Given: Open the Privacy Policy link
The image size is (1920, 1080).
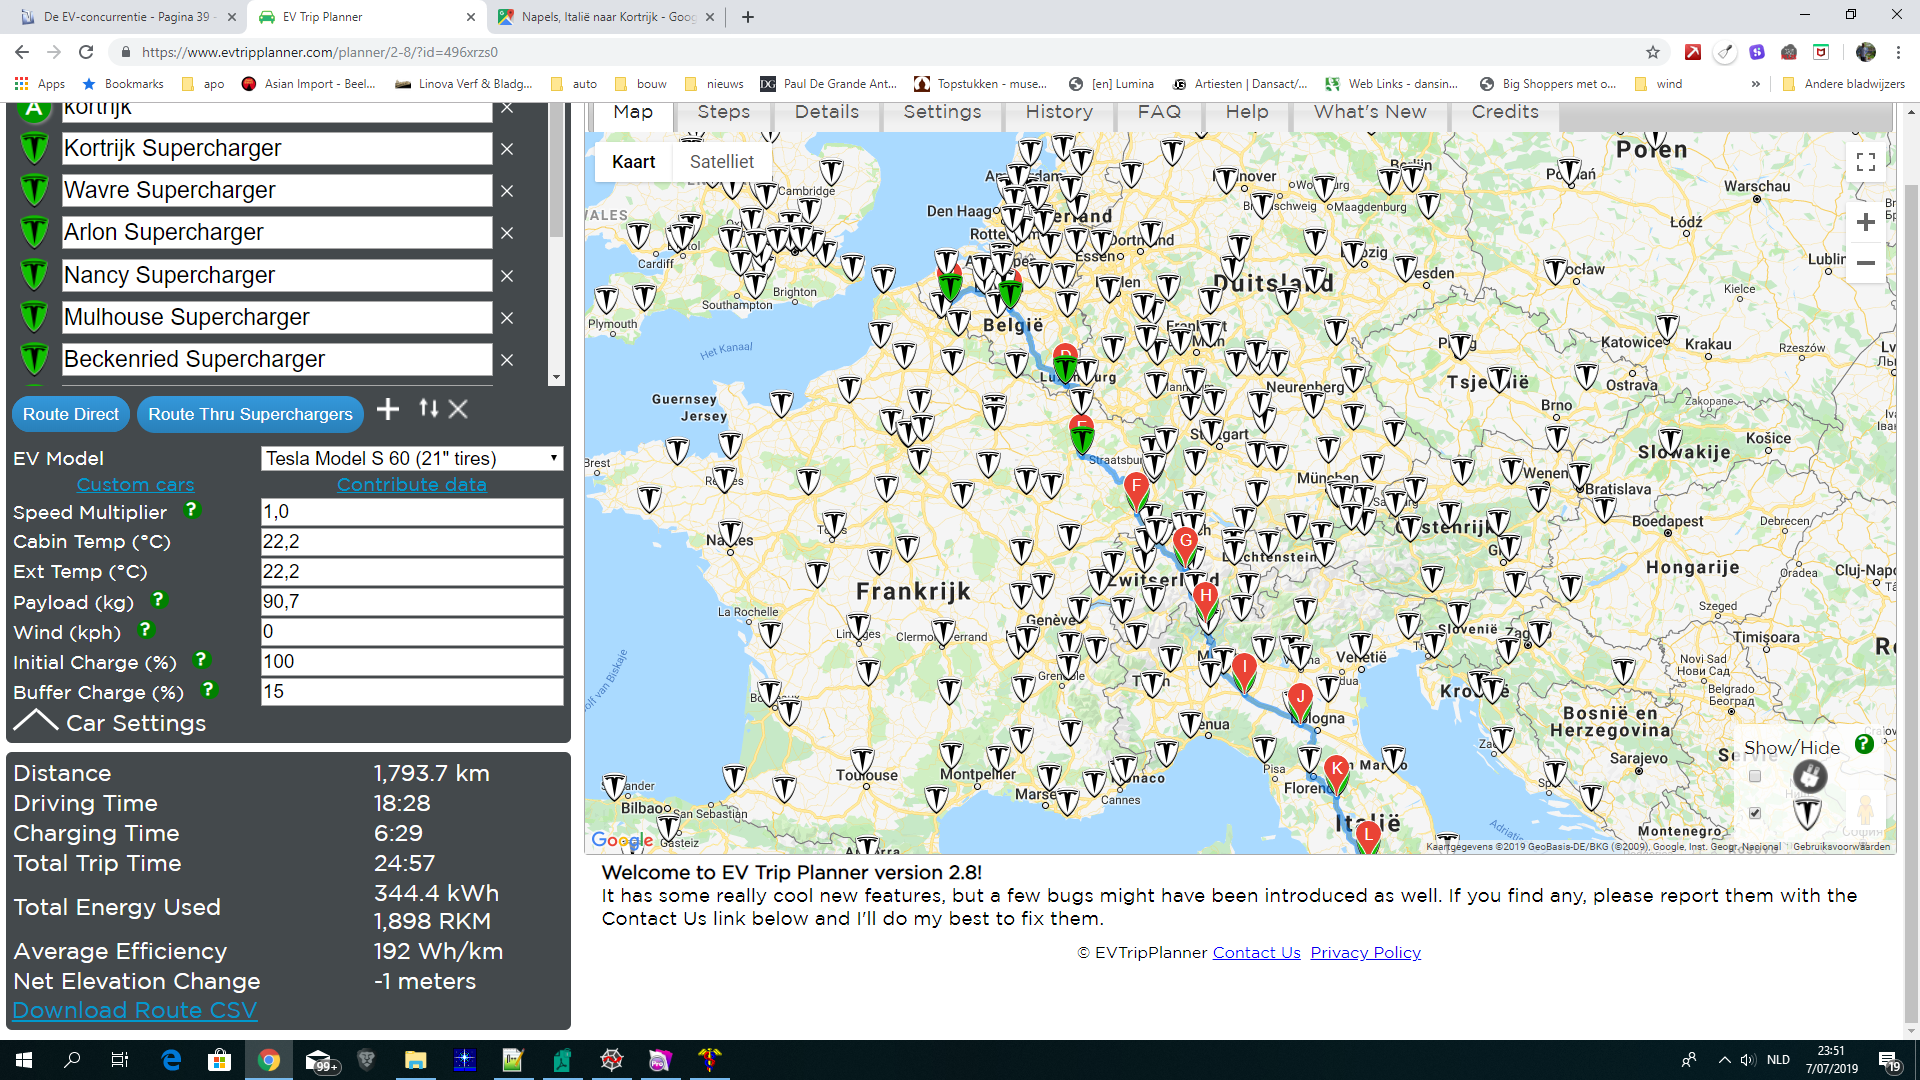Looking at the screenshot, I should tap(1365, 953).
